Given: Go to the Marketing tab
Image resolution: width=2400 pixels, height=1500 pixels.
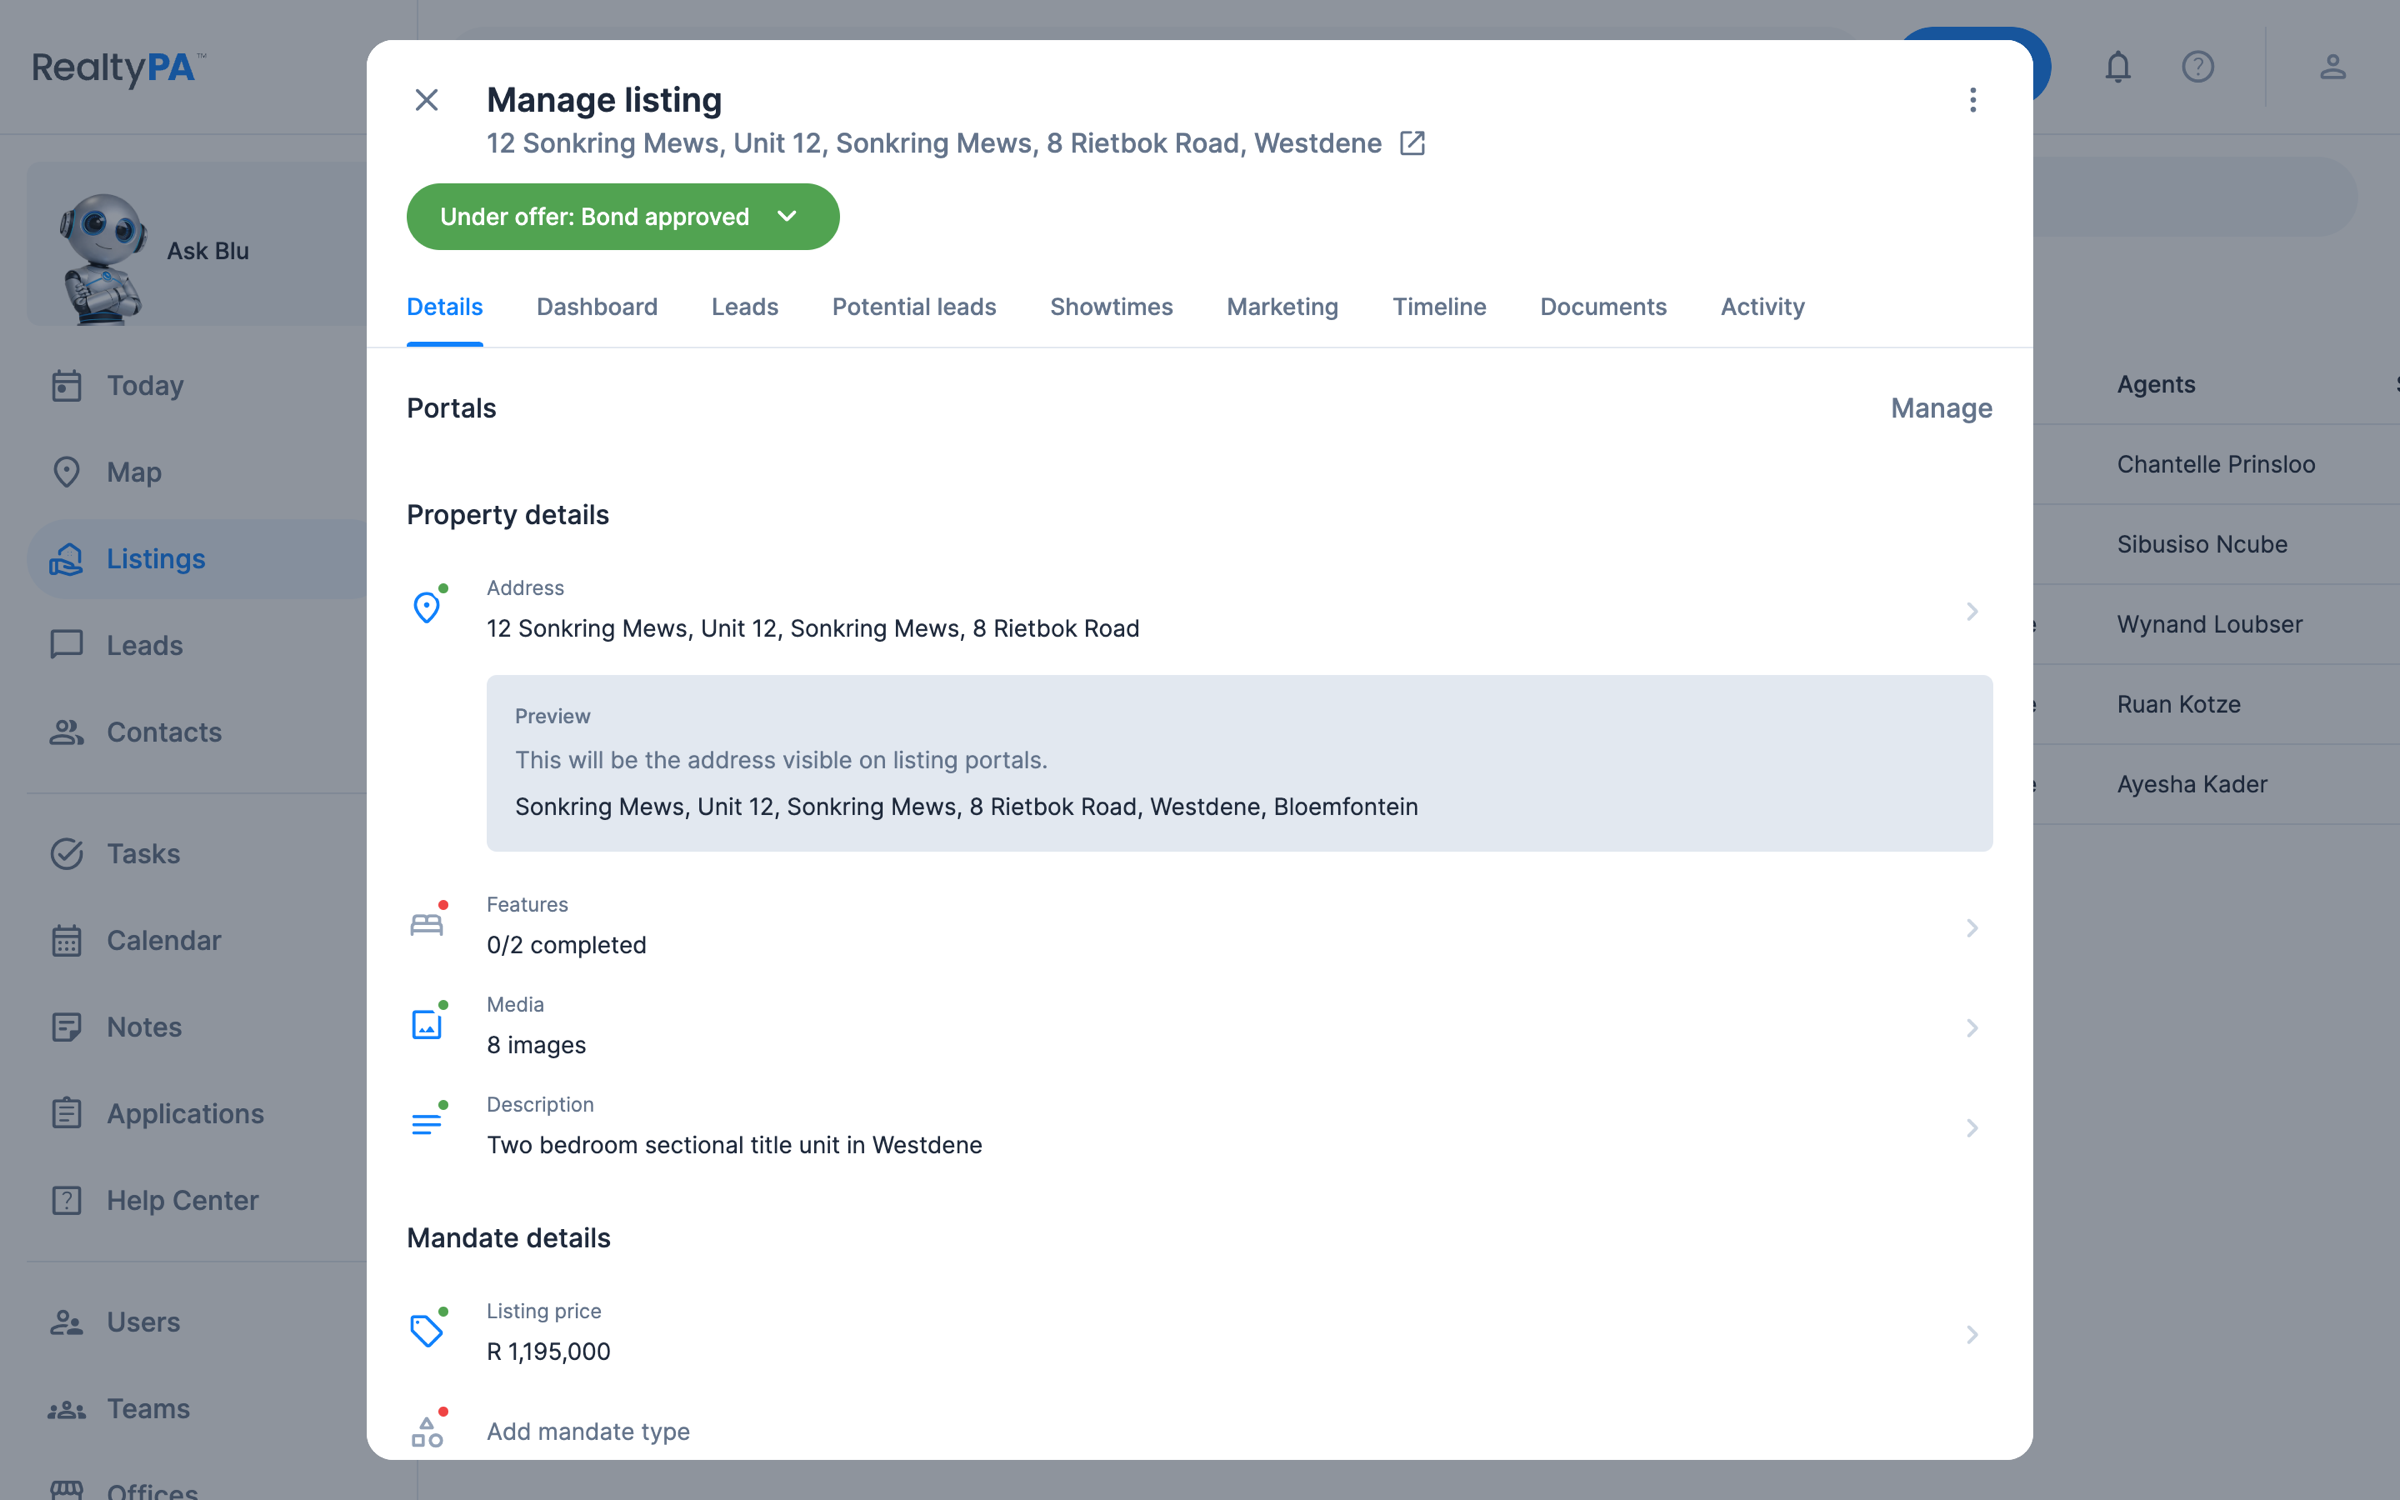Looking at the screenshot, I should (1282, 306).
